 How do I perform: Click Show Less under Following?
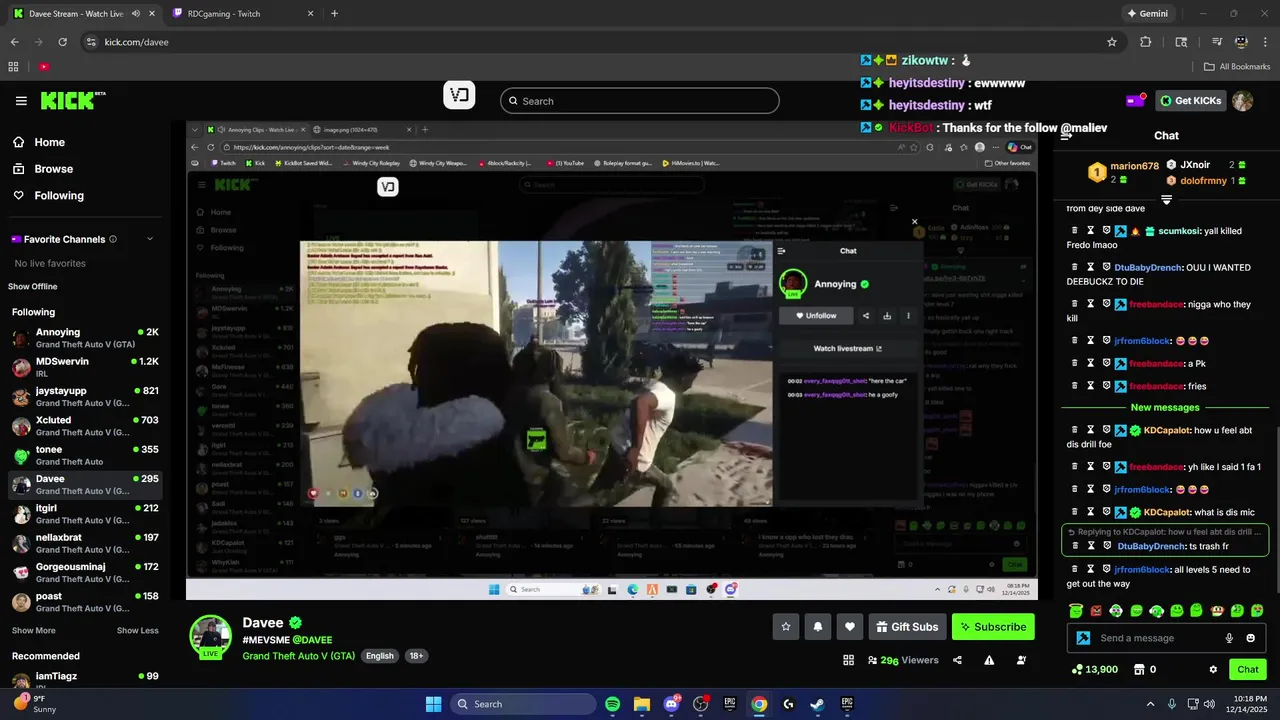coord(137,631)
